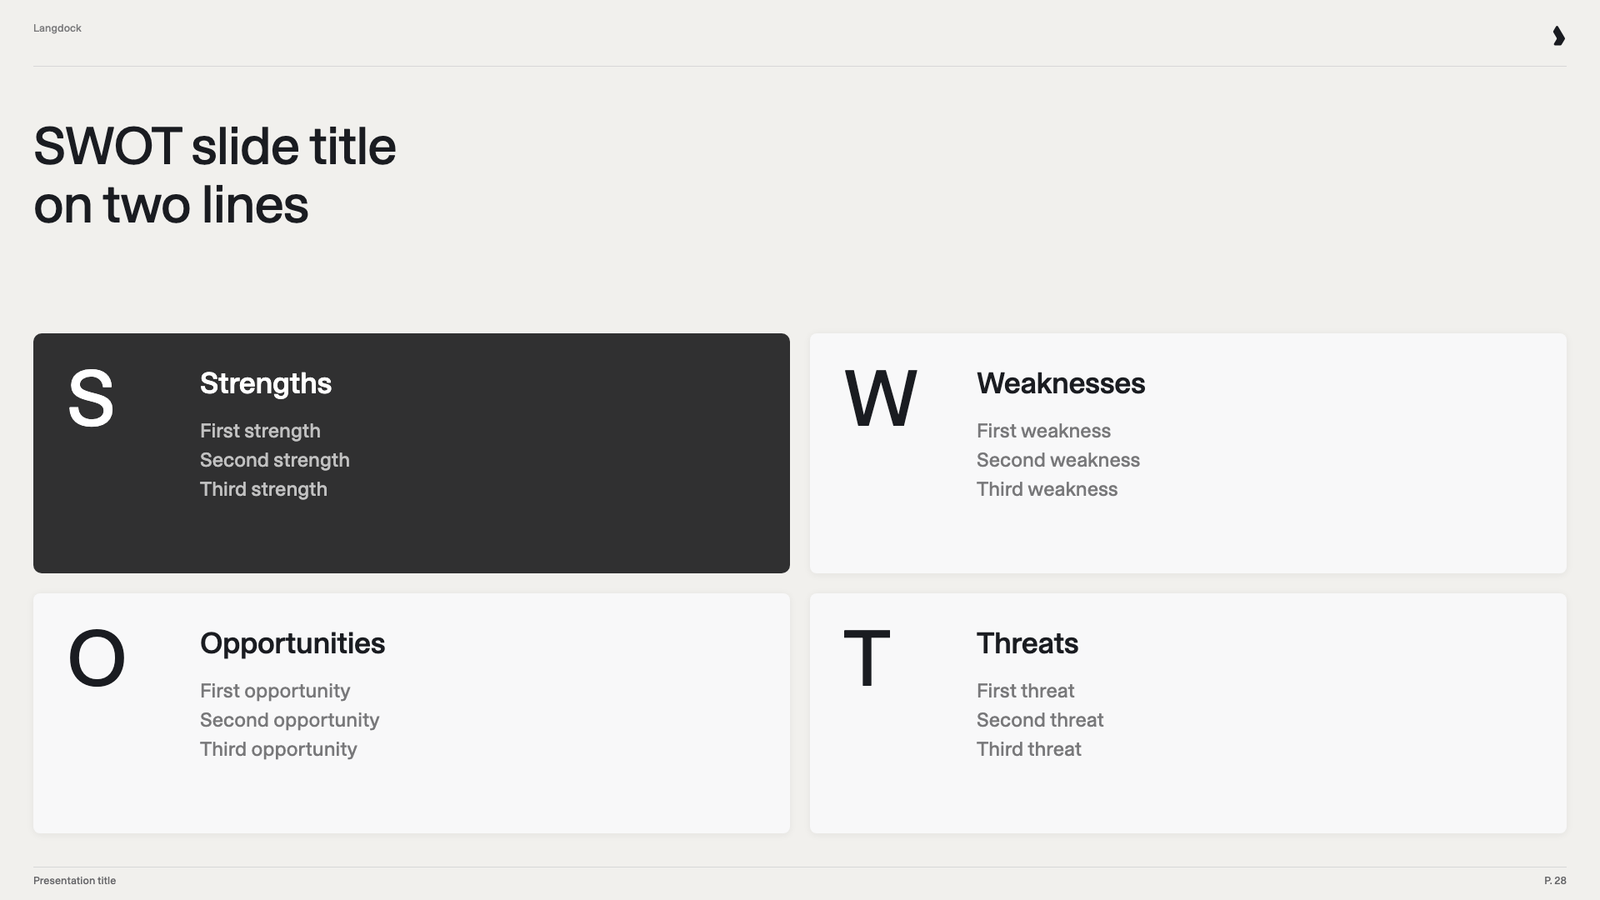Click the "First weakness" line
Image resolution: width=1600 pixels, height=900 pixels.
(x=1044, y=431)
